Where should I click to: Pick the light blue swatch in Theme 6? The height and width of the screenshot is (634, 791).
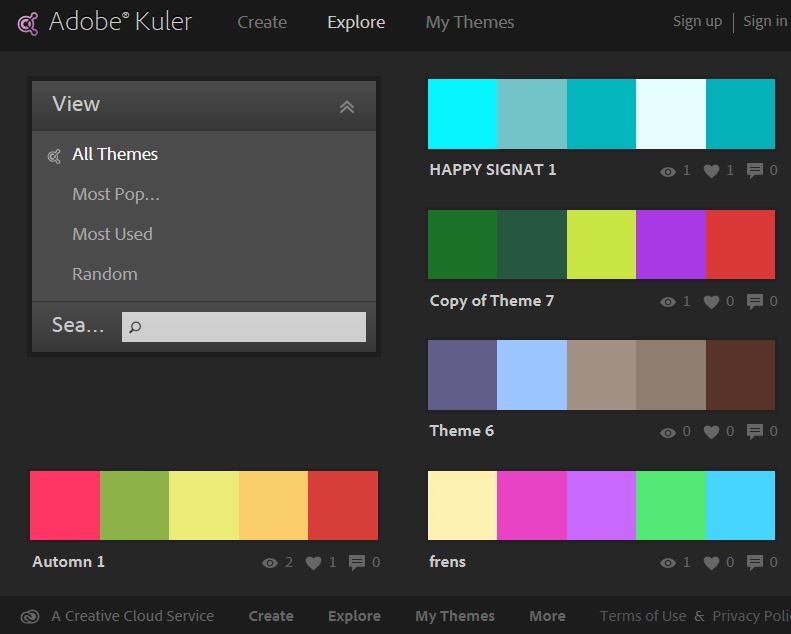[x=532, y=375]
